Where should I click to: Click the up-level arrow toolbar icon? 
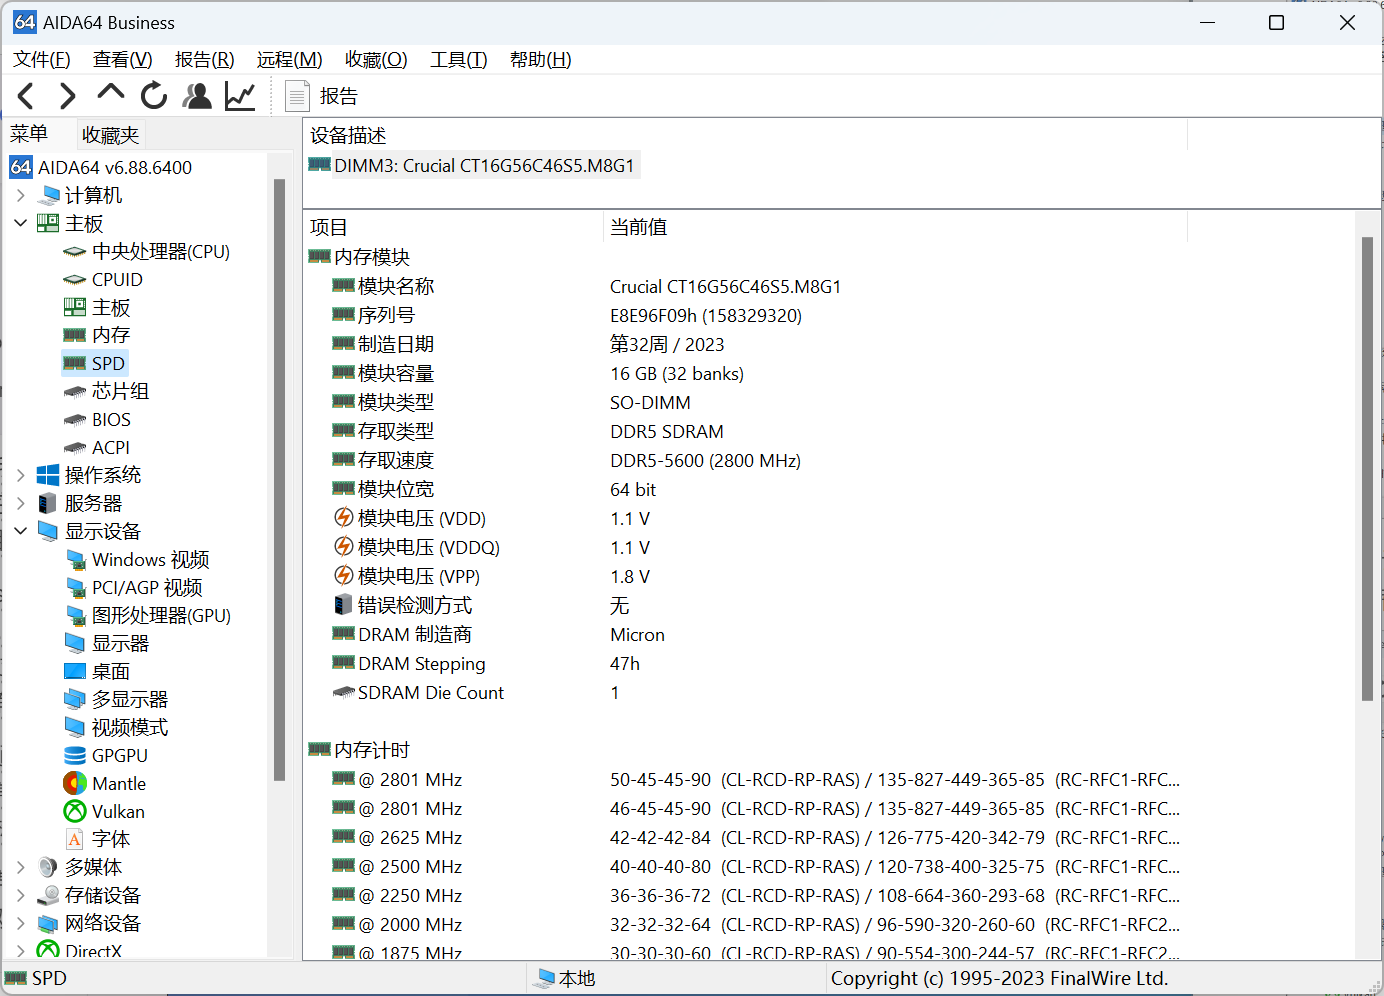click(x=111, y=94)
